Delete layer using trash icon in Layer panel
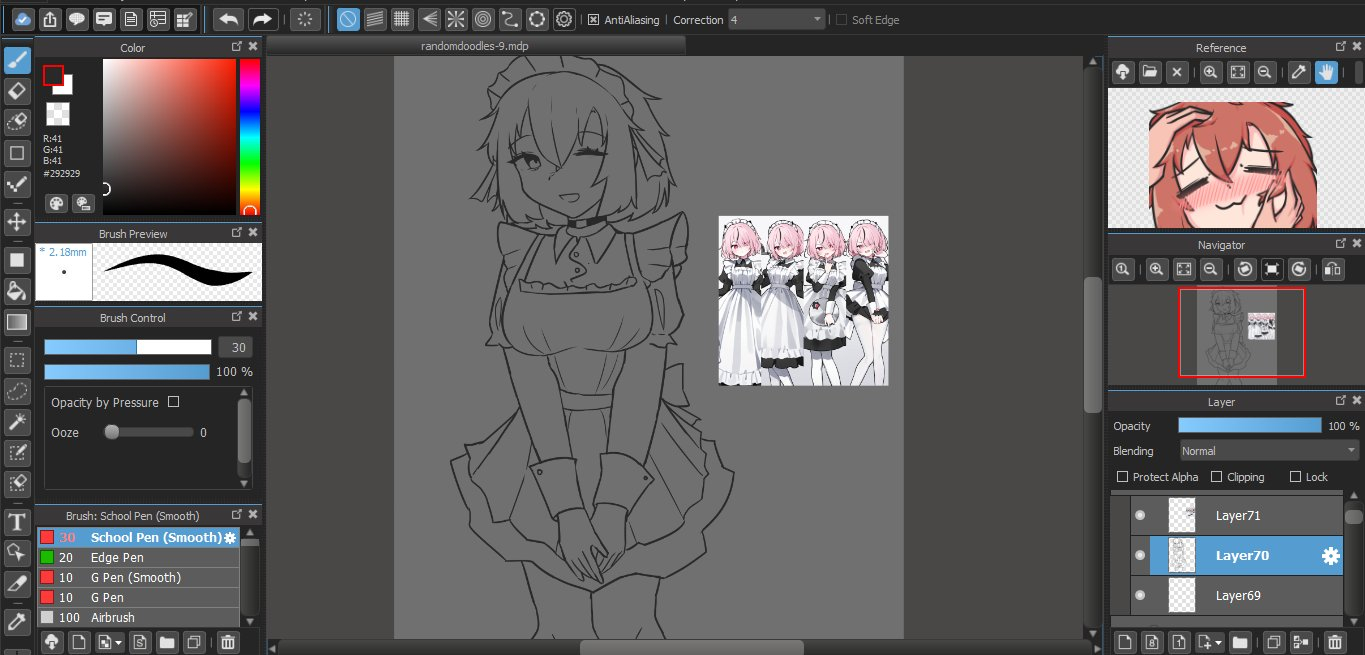1365x655 pixels. [x=1334, y=642]
